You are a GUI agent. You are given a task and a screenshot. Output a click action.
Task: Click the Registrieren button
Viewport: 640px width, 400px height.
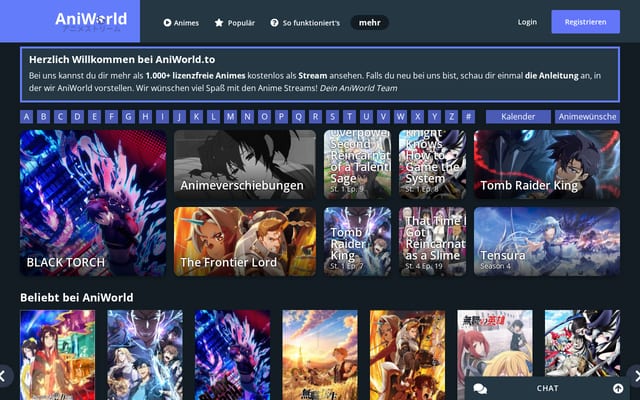(x=585, y=22)
